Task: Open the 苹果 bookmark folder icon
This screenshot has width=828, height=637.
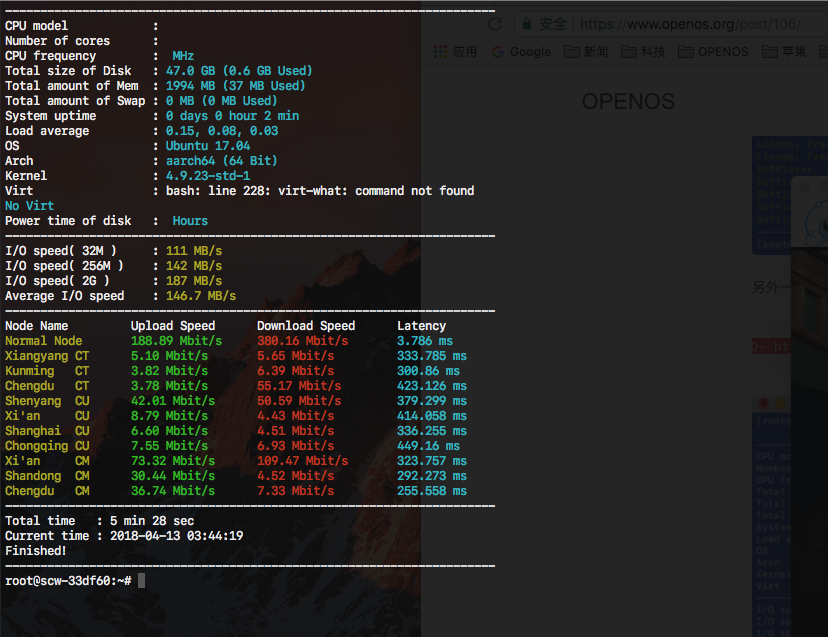Action: pyautogui.click(x=770, y=52)
